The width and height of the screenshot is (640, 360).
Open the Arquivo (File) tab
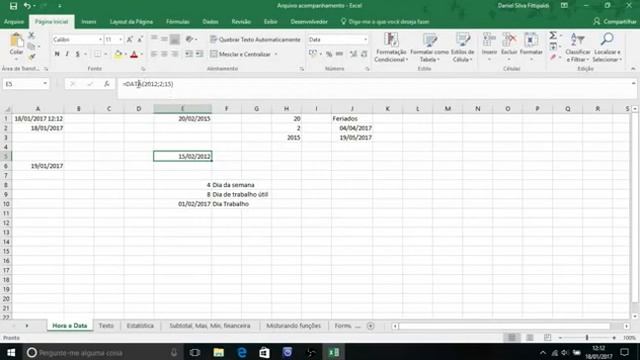(x=14, y=22)
